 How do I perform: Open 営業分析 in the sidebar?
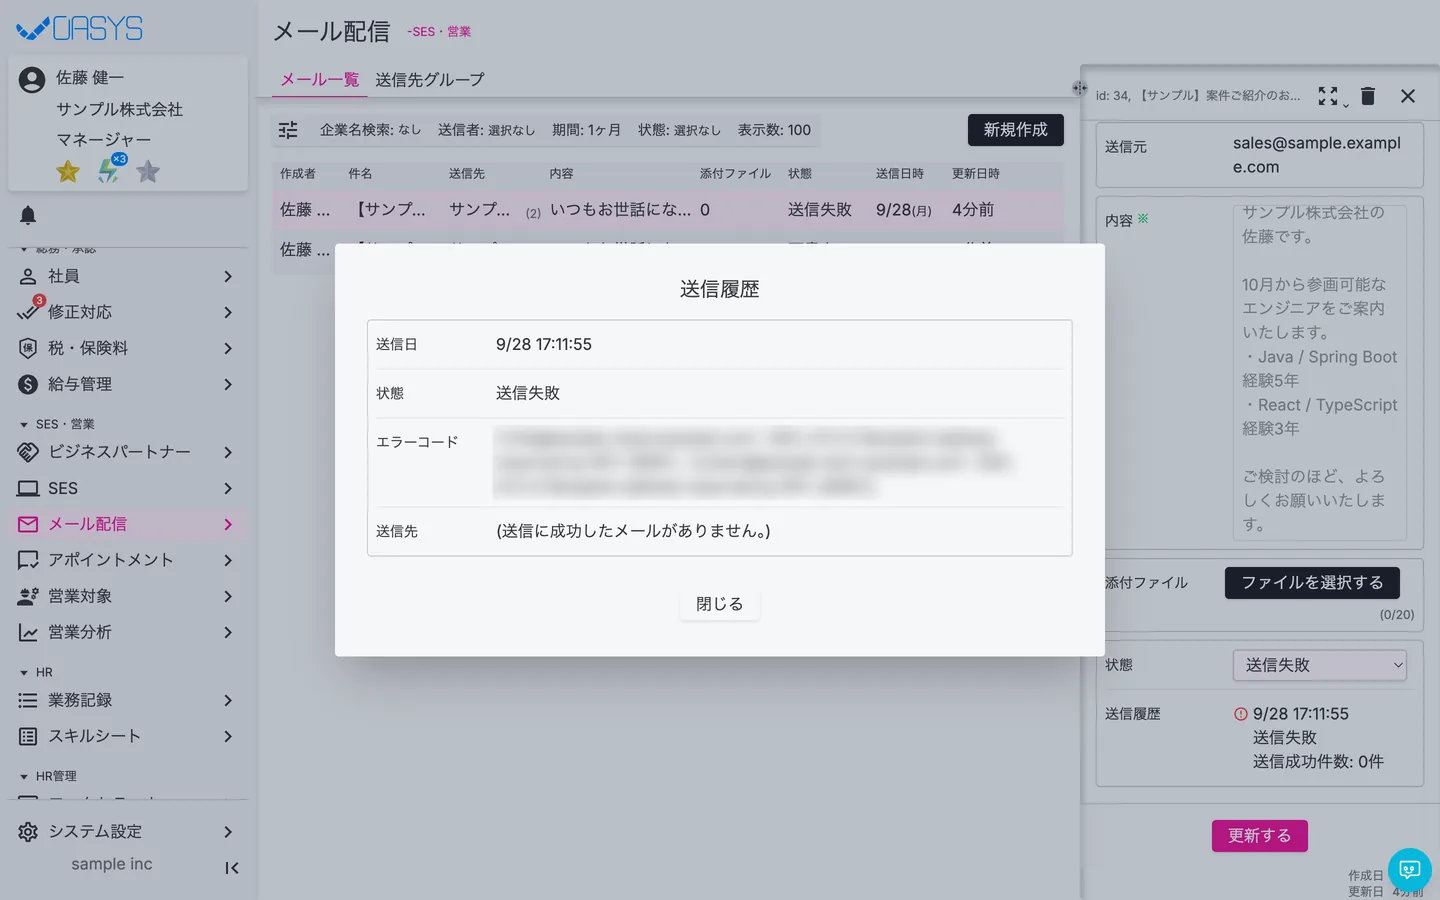point(128,632)
